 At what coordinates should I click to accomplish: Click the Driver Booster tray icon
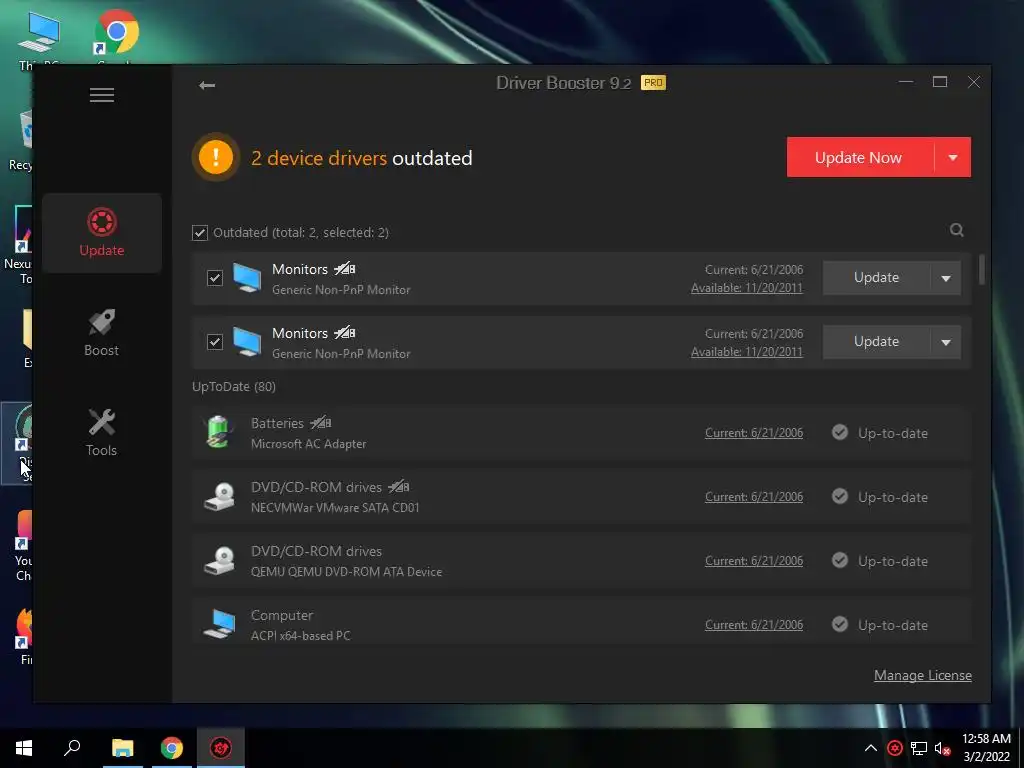pos(895,748)
